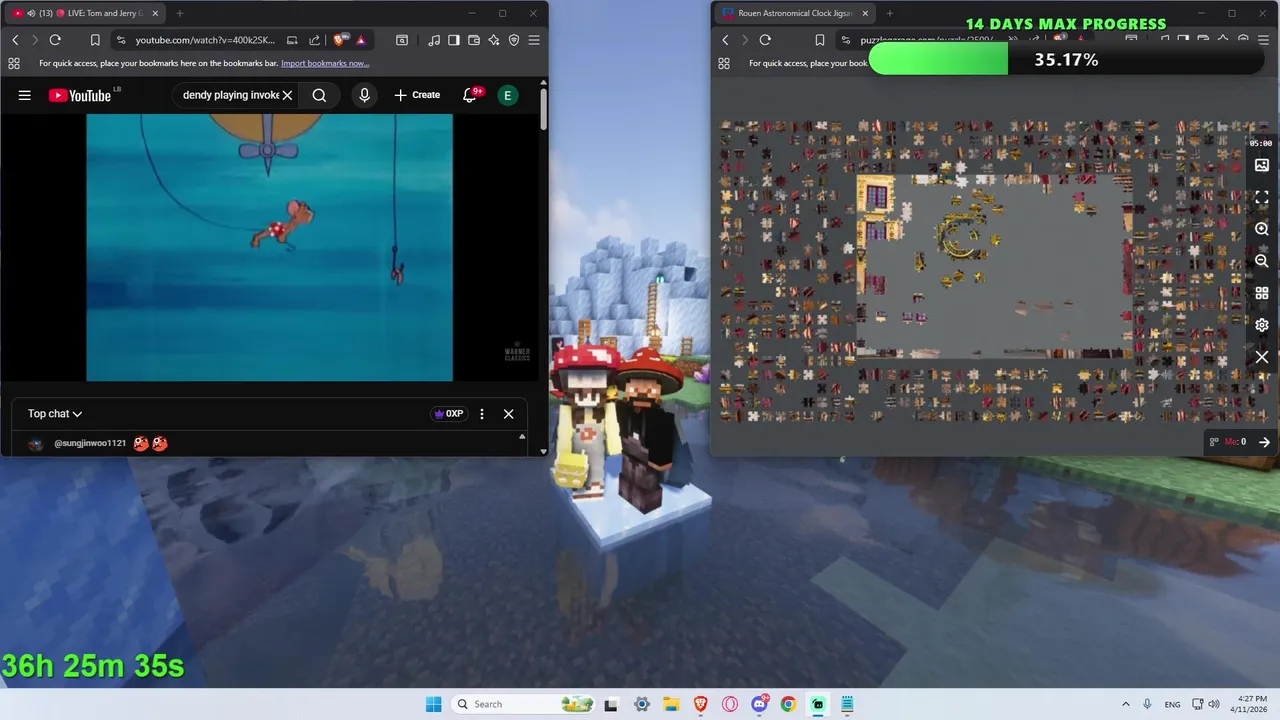This screenshot has width=1280, height=720.
Task: Open apps grid on puzzle bookmarks bar
Action: pyautogui.click(x=724, y=63)
